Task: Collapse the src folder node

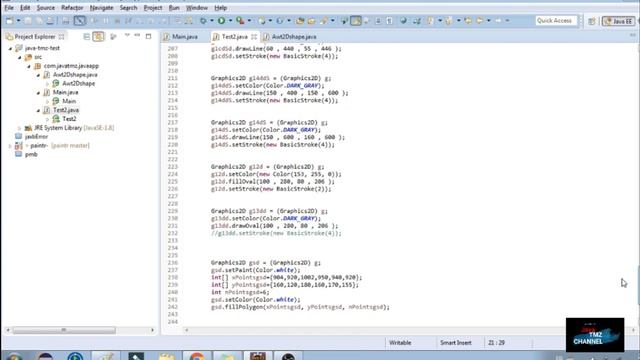Action: (20, 57)
